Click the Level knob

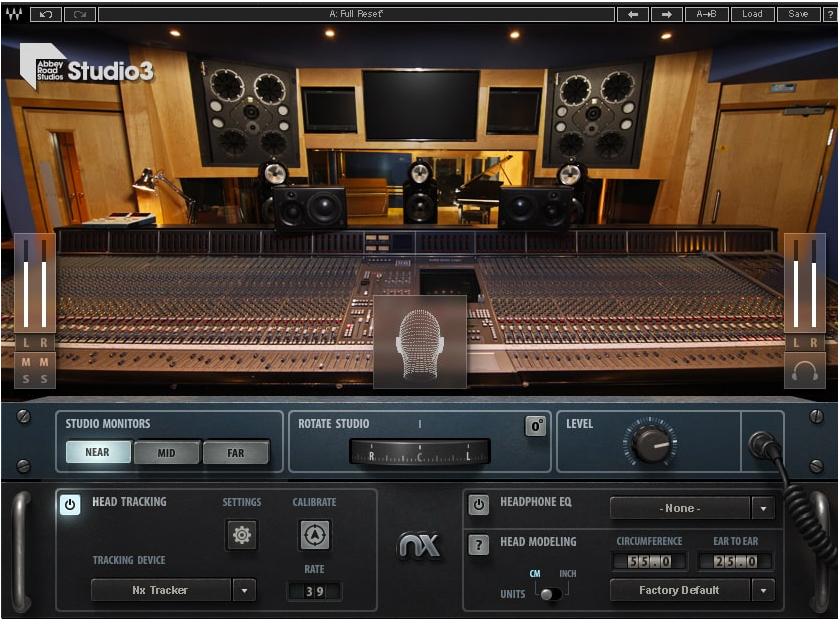[x=650, y=443]
